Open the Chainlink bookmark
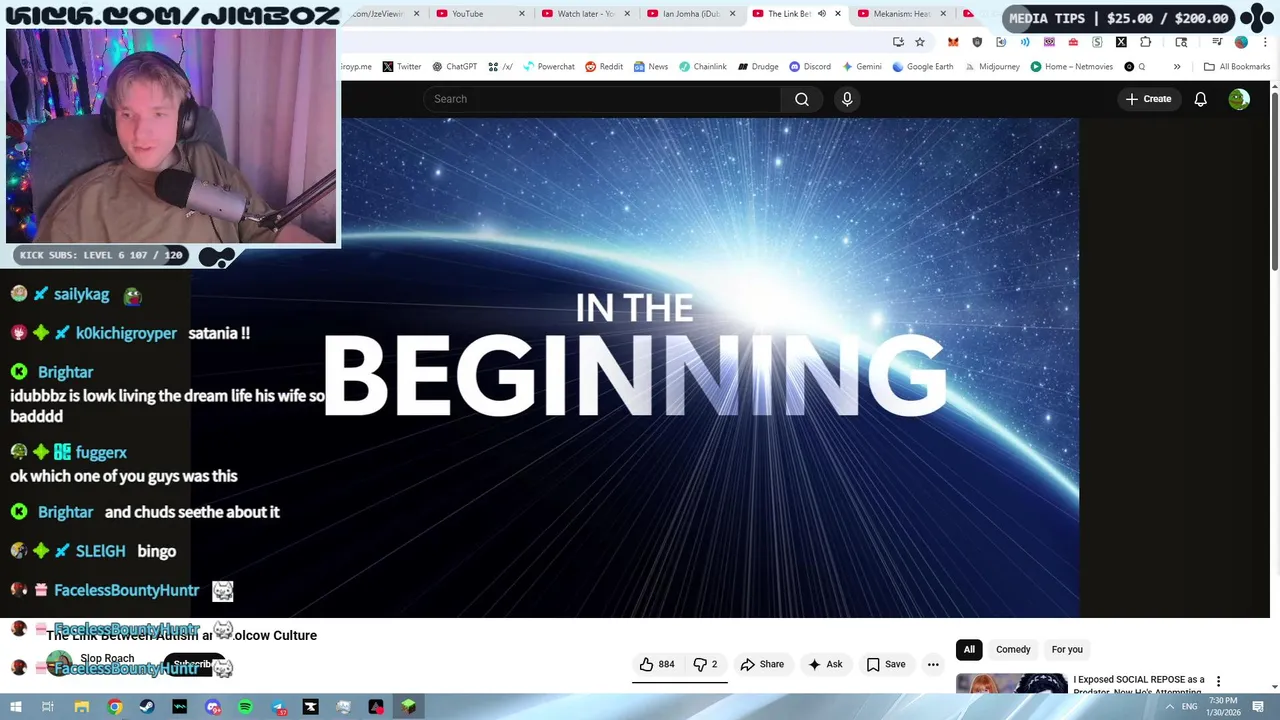Screen dimensions: 1280x720 coord(703,67)
